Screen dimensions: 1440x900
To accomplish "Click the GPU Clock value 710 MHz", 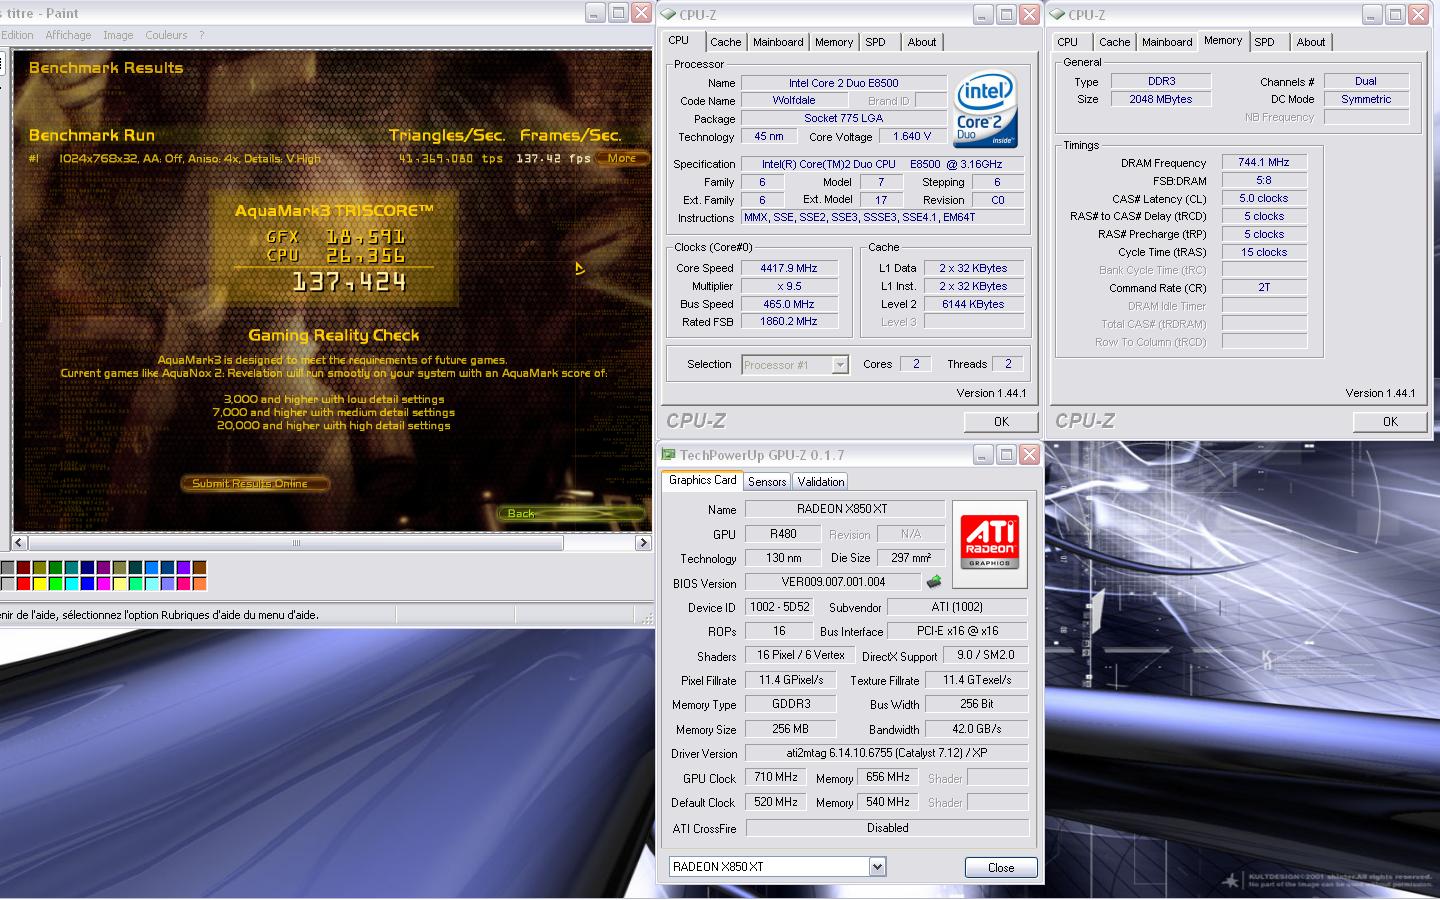I will coord(776,777).
